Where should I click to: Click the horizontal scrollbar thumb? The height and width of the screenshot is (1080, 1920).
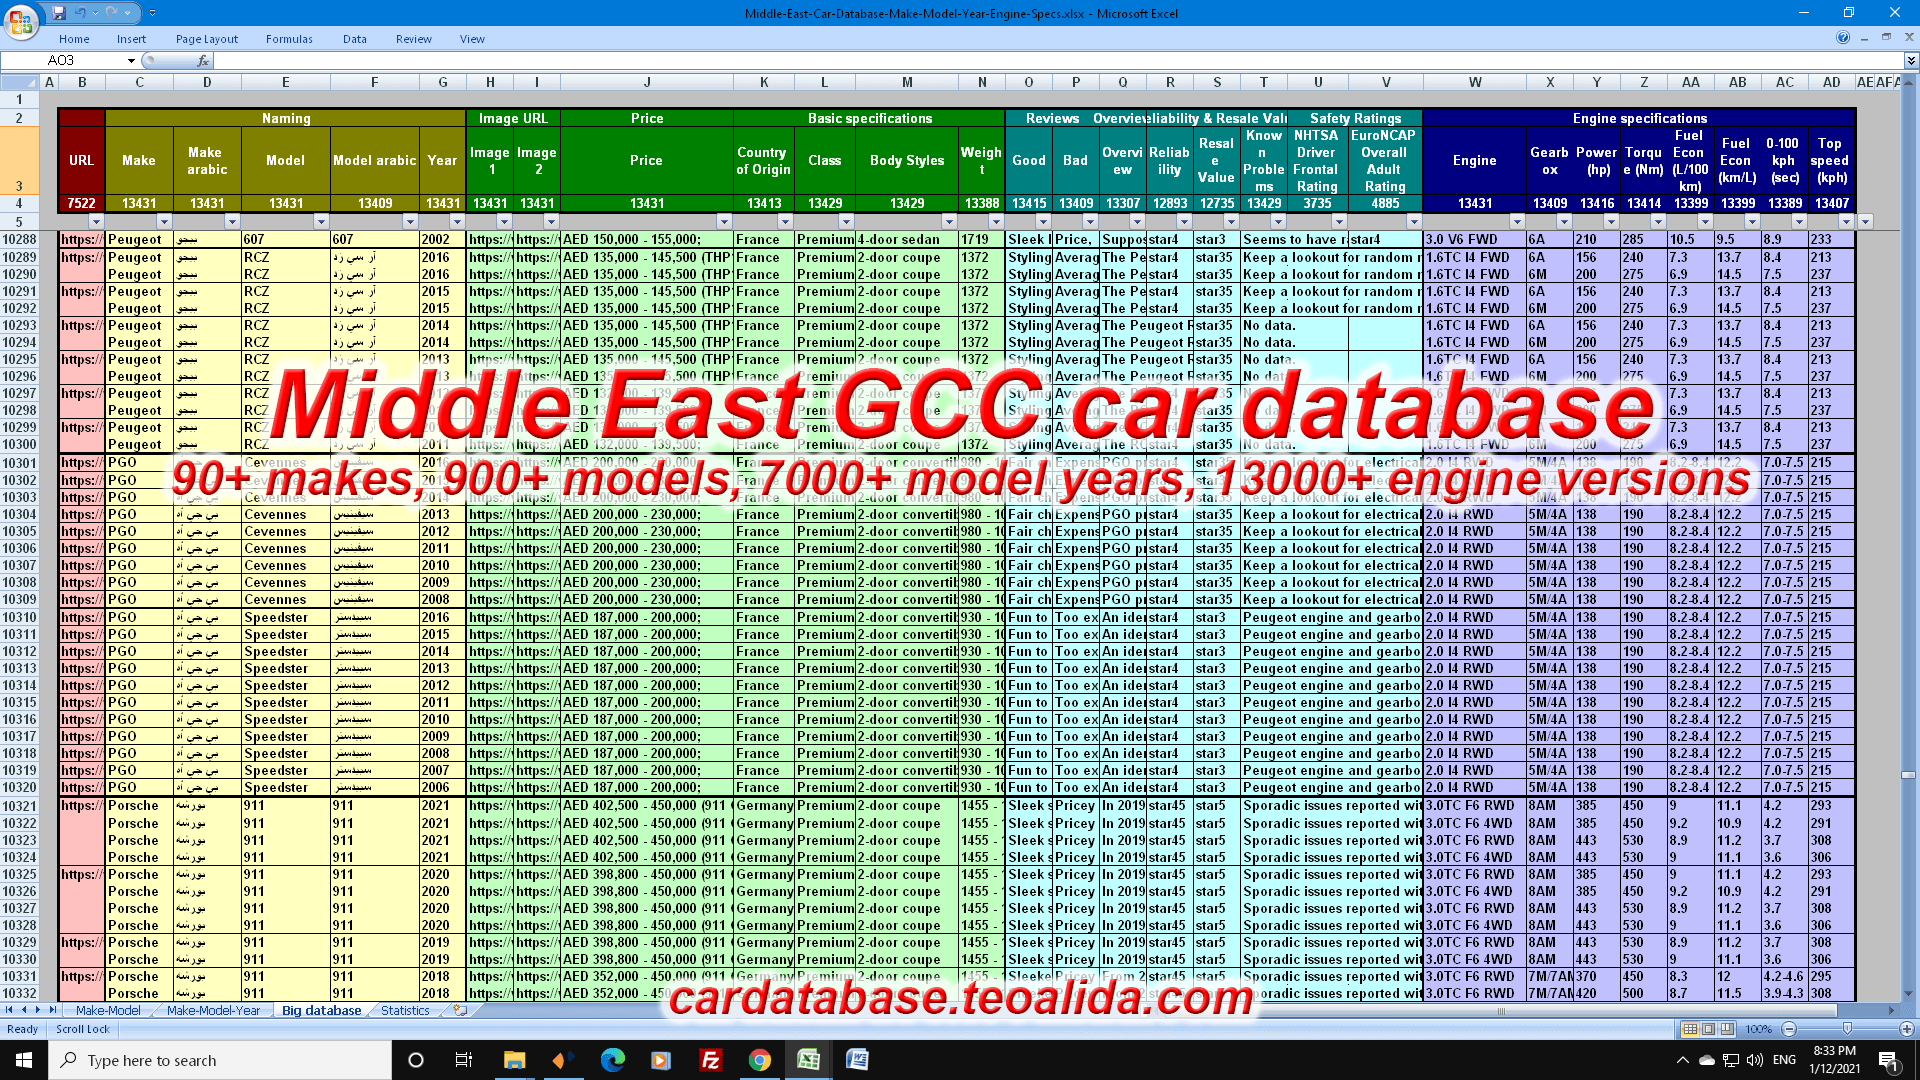coord(1500,1011)
